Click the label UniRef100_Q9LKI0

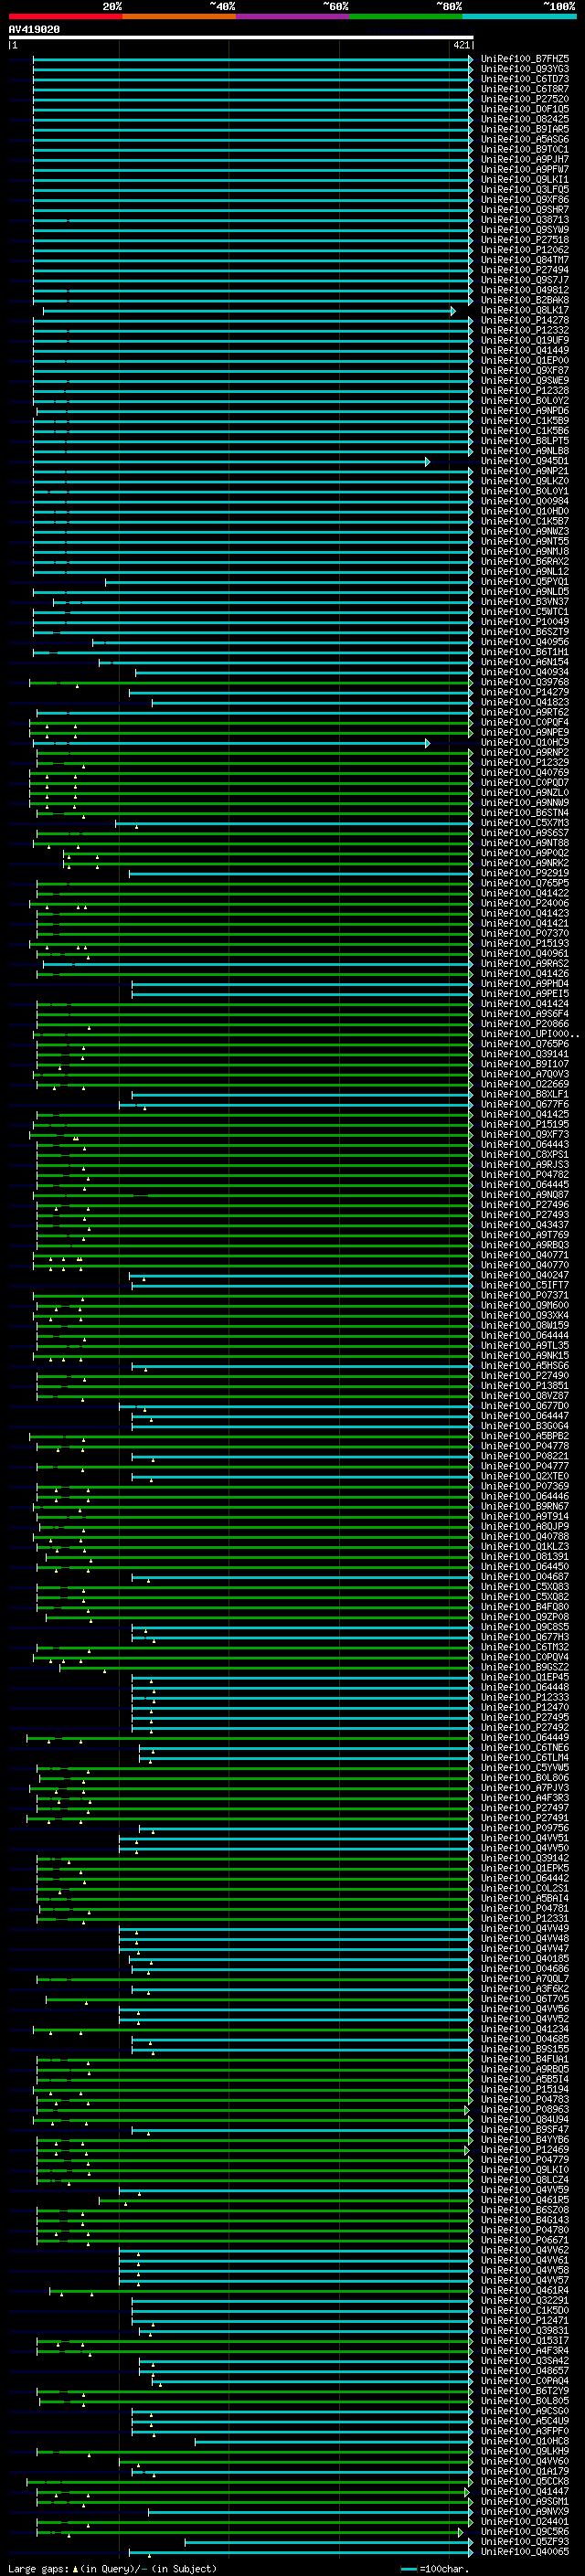coord(525,2169)
